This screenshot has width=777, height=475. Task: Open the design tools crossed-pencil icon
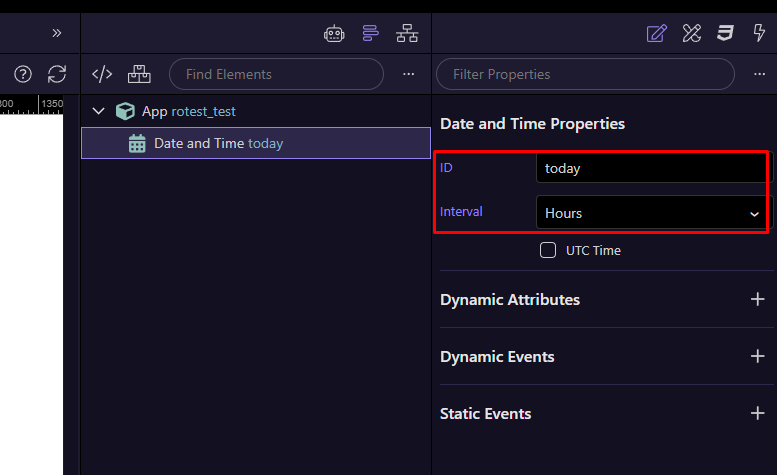pos(691,33)
